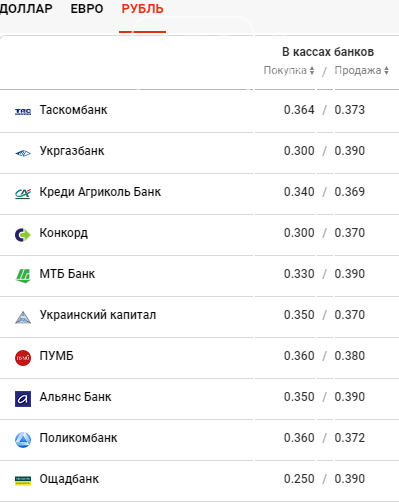Viewport: 399px width, 502px height.
Task: Sort by Покупка column arrows
Action: pos(312,70)
